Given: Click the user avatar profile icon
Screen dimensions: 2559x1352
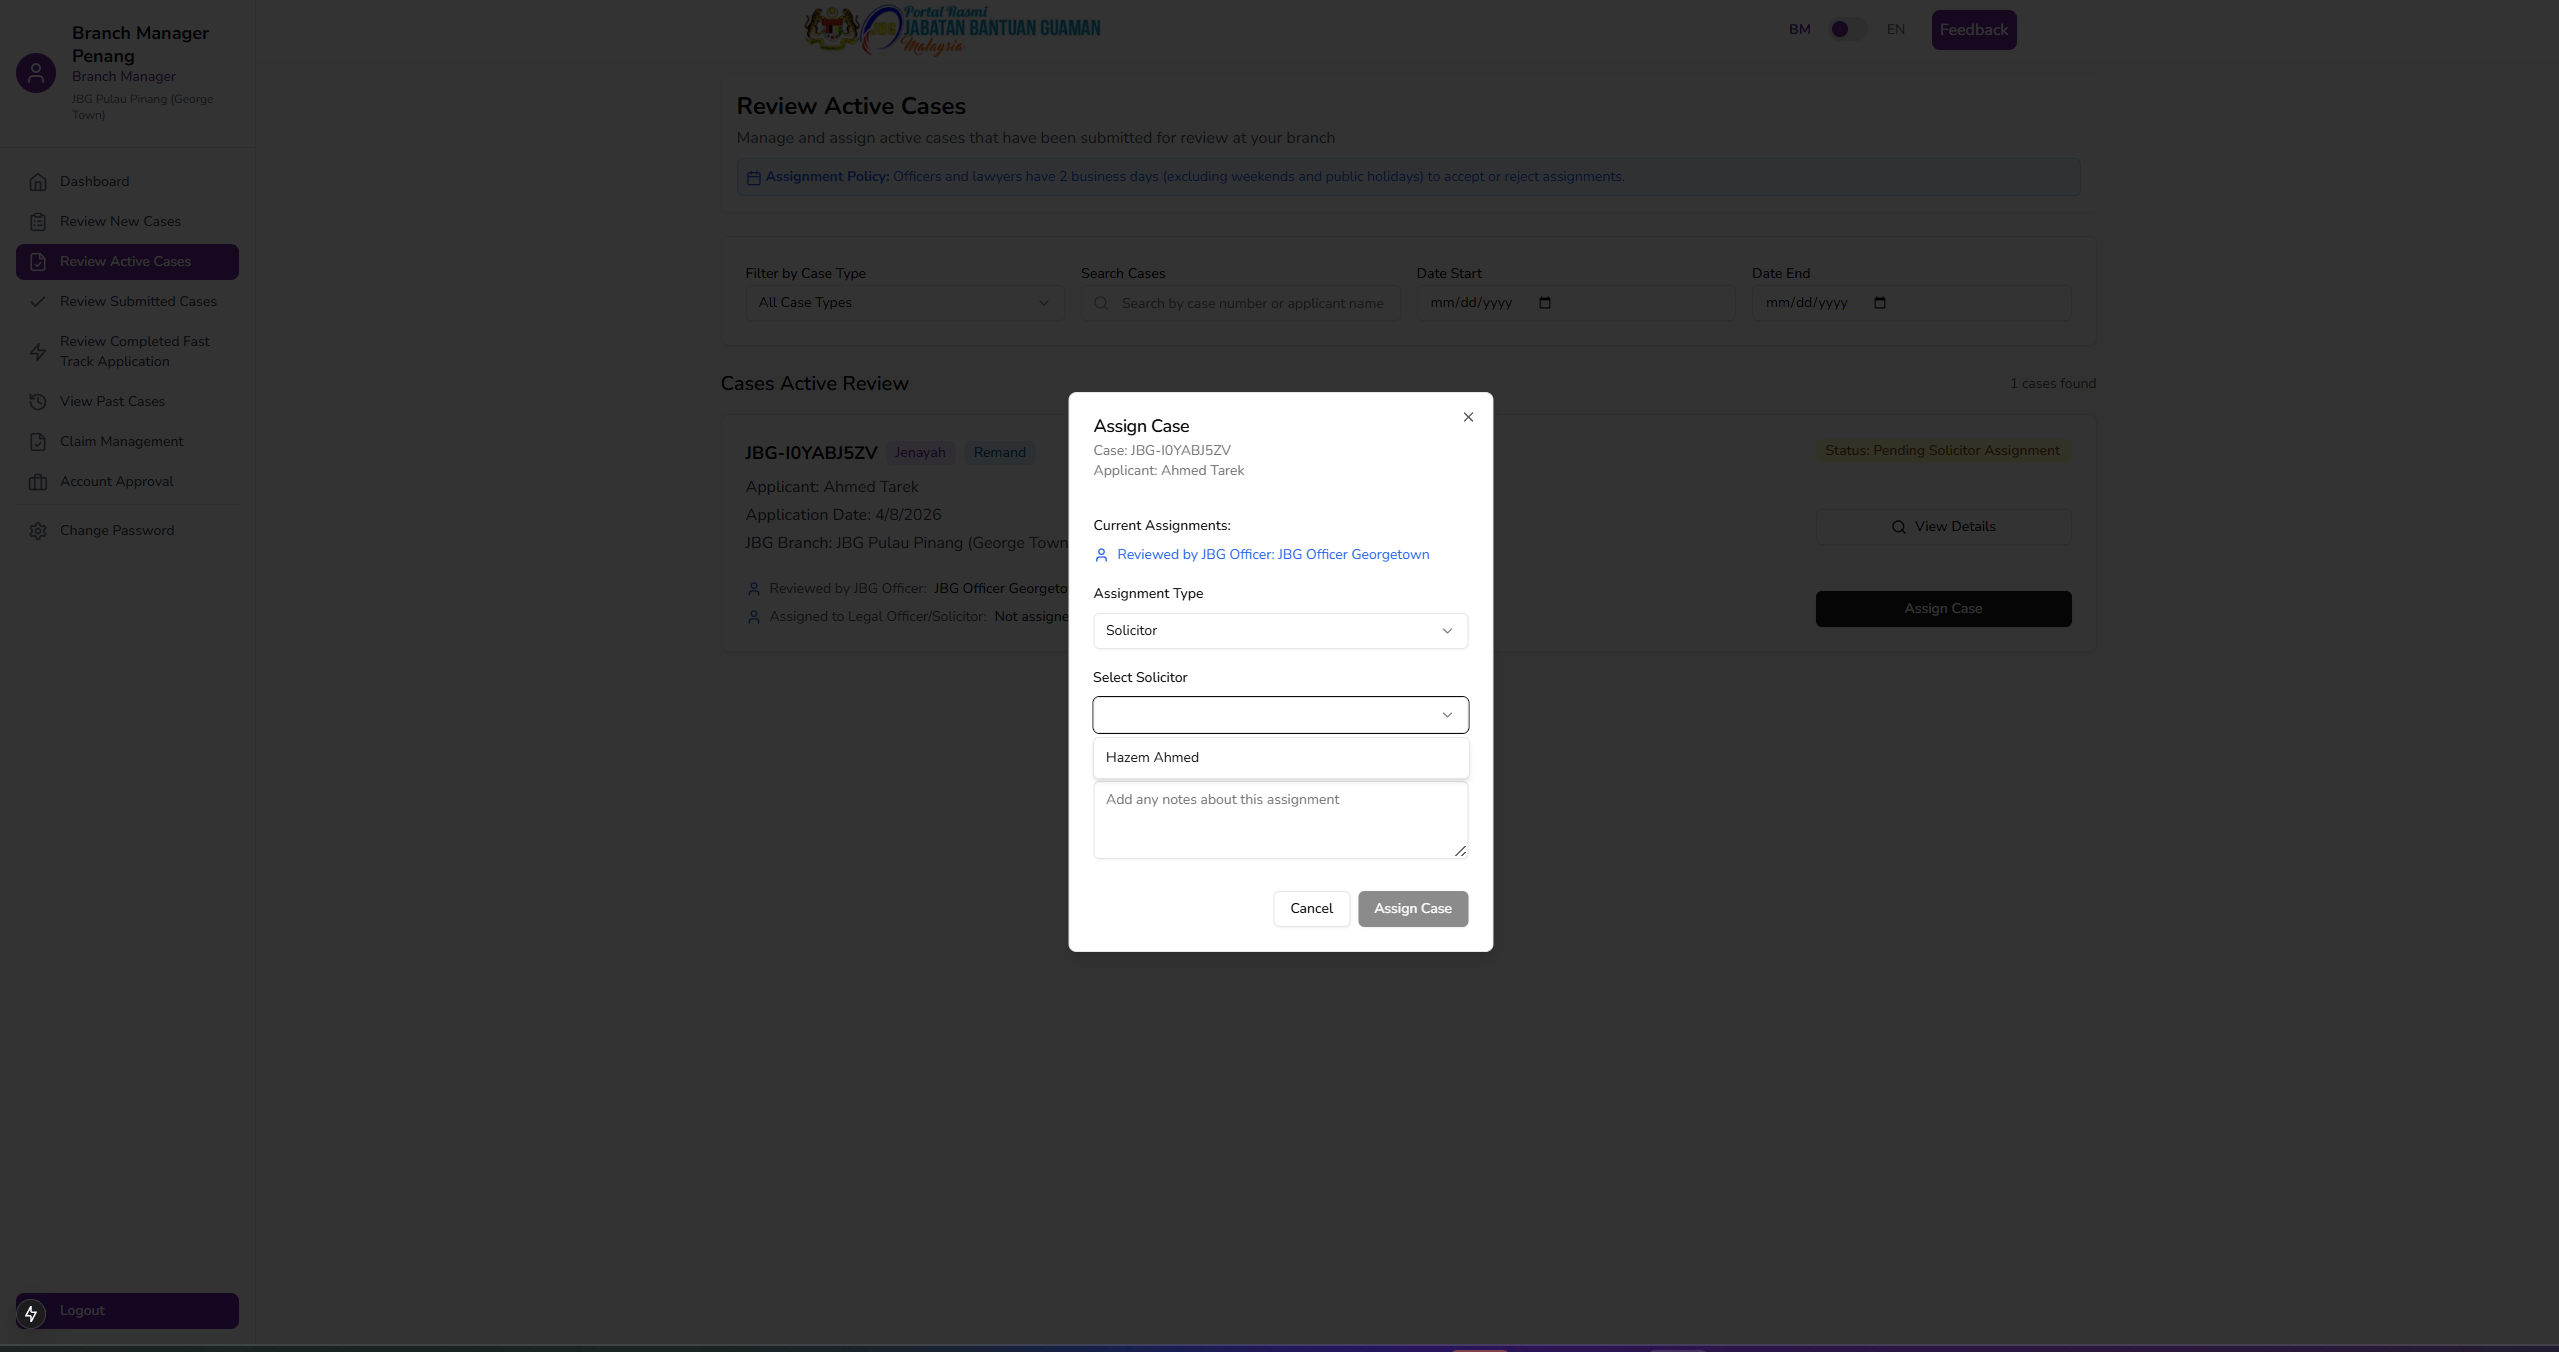Looking at the screenshot, I should [x=36, y=73].
